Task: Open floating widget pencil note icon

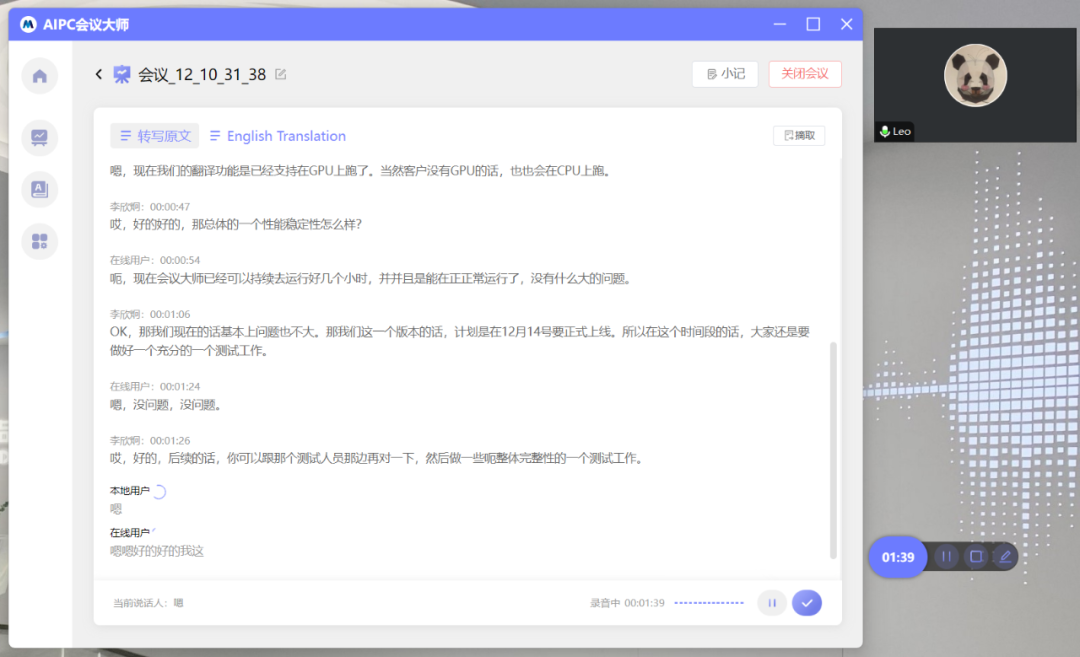Action: [1005, 556]
